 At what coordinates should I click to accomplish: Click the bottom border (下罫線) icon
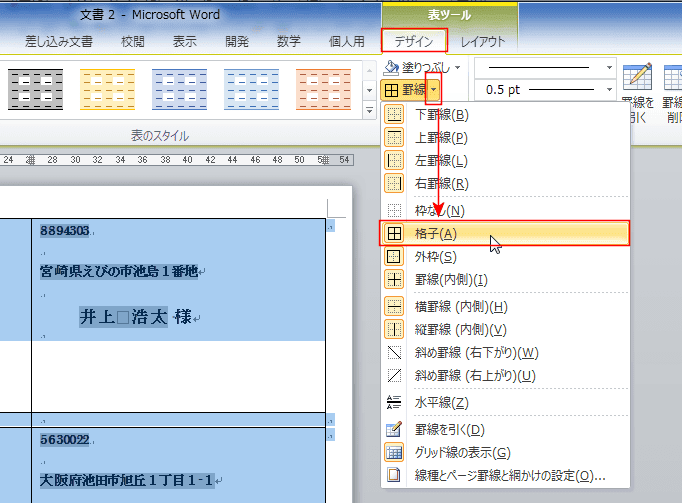pyautogui.click(x=395, y=114)
